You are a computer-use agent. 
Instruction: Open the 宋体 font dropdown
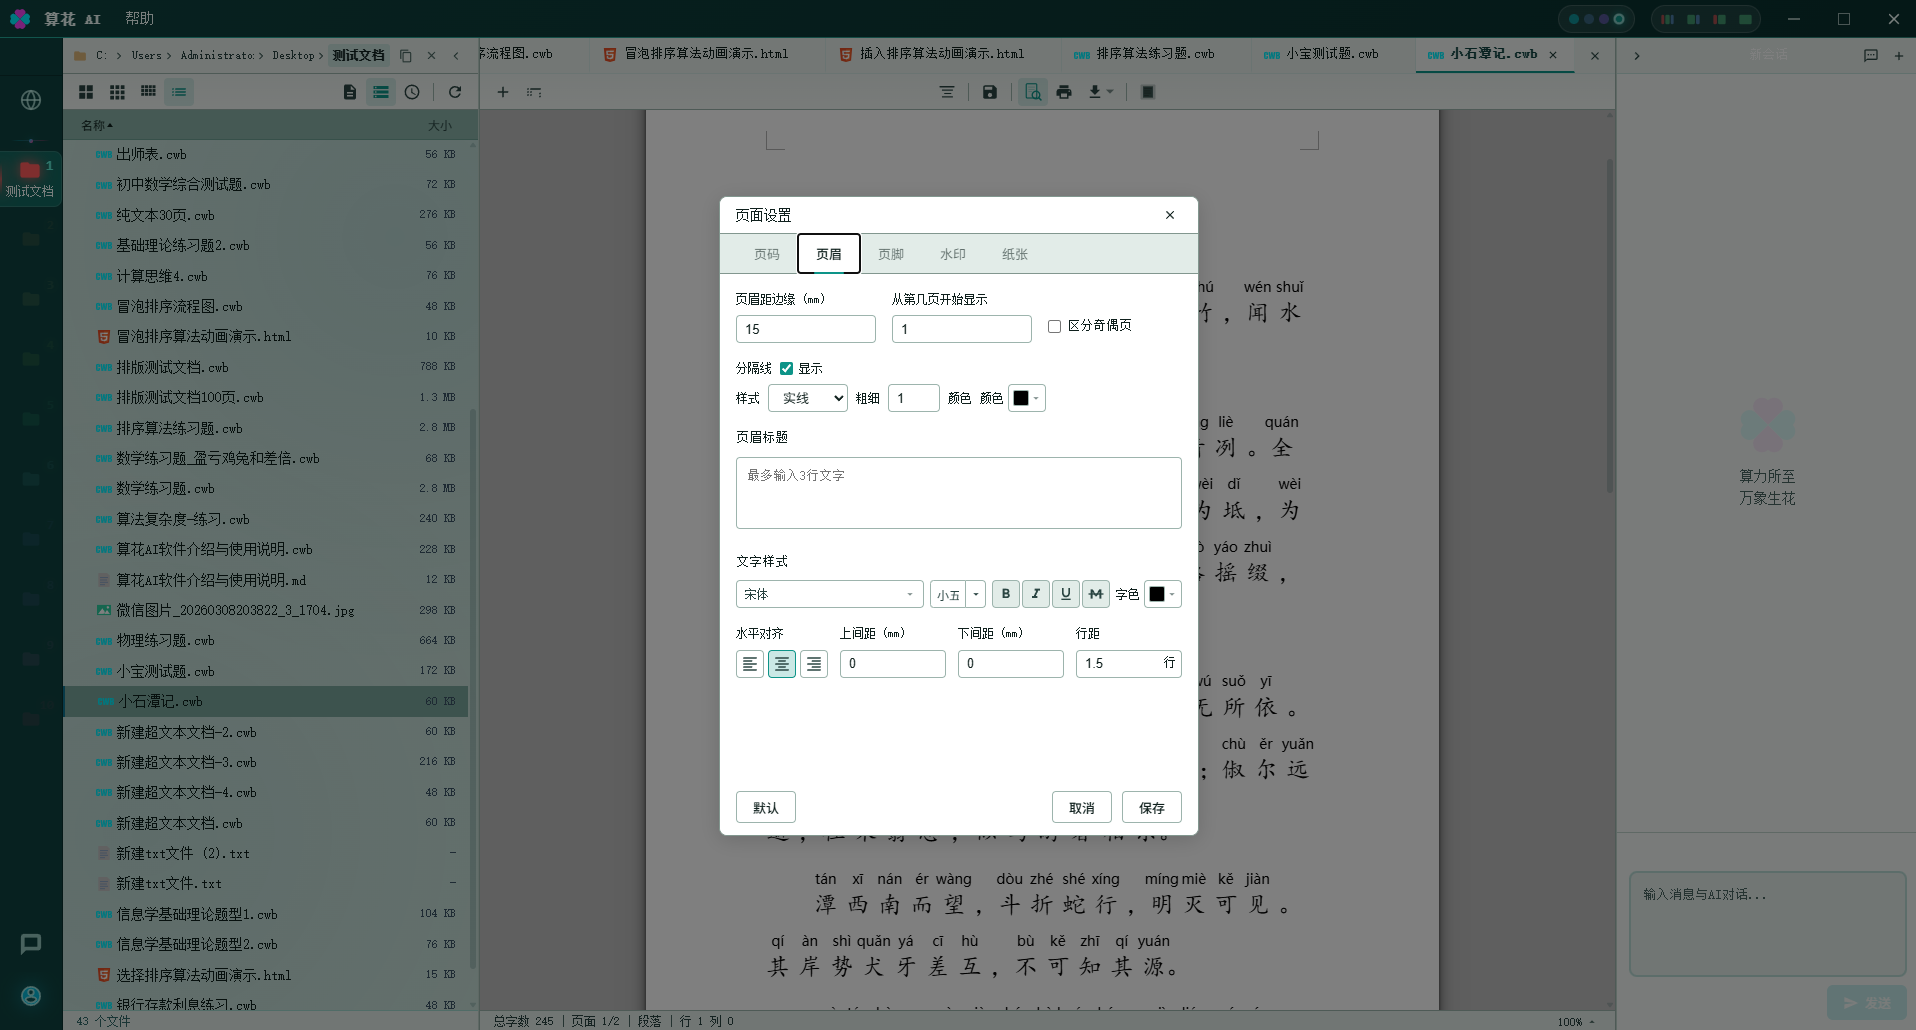click(x=829, y=594)
